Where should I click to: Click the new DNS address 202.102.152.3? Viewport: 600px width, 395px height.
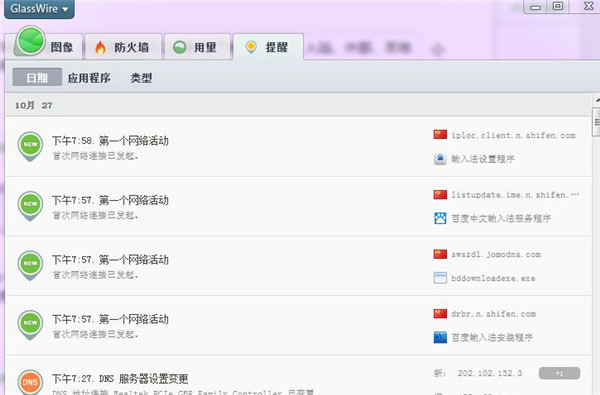(490, 373)
